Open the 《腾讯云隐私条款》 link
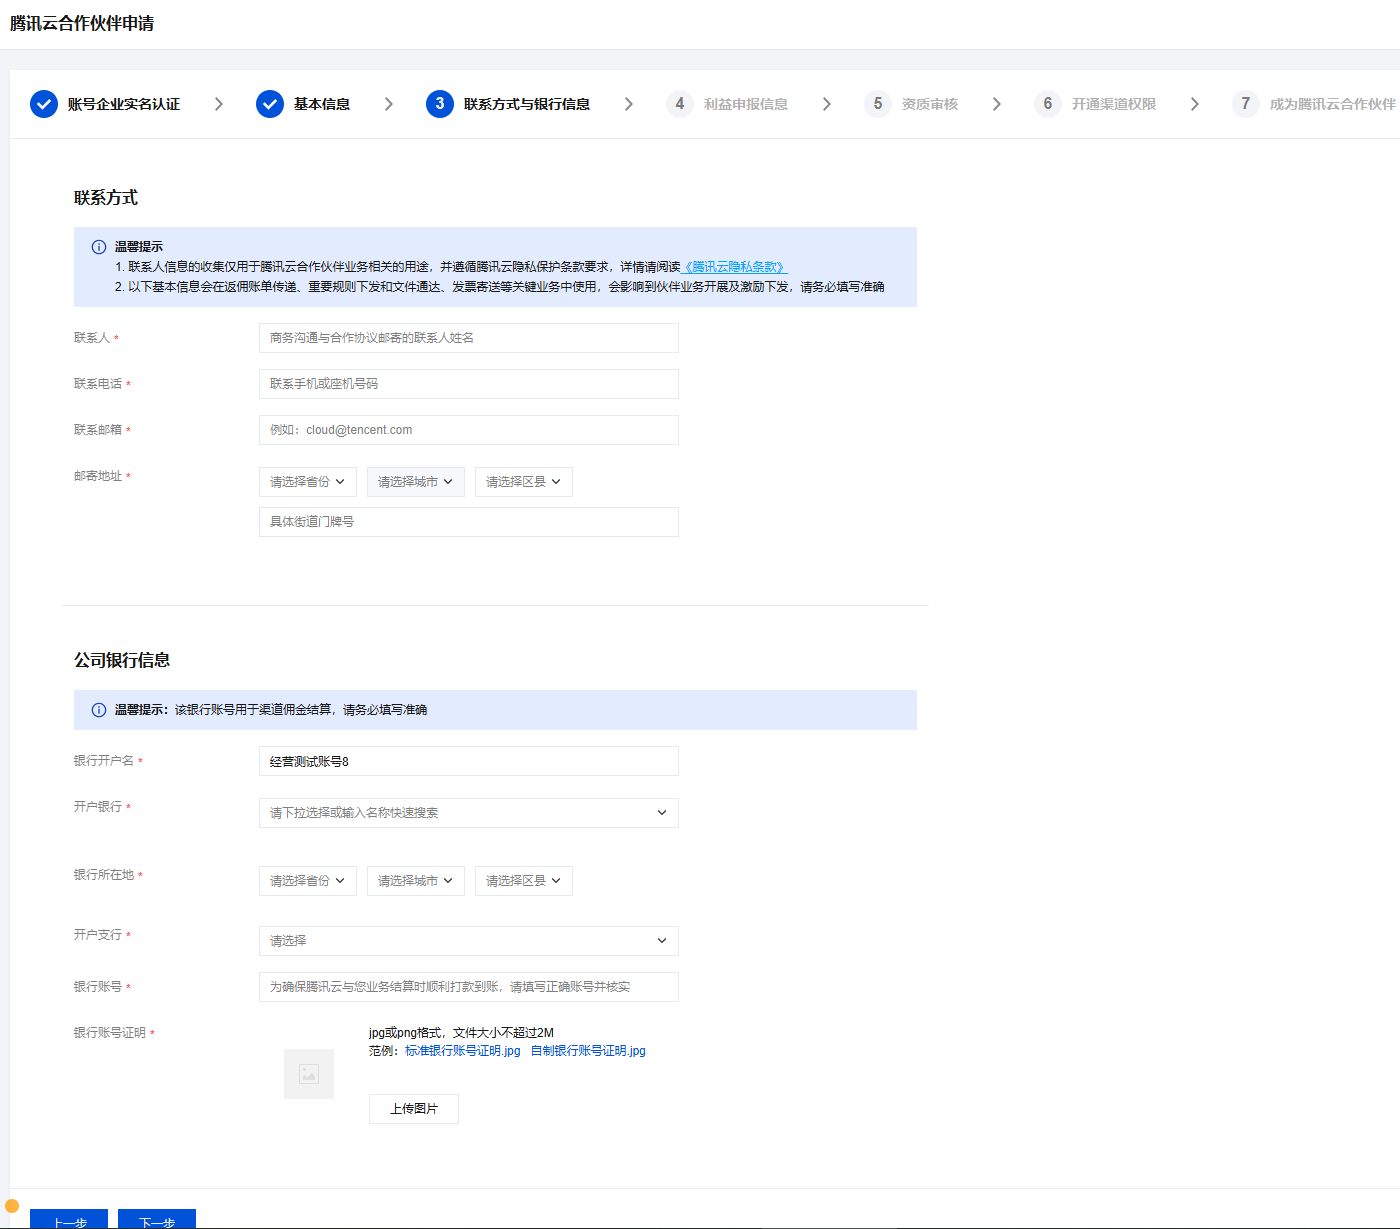The width and height of the screenshot is (1400, 1229). (x=735, y=267)
